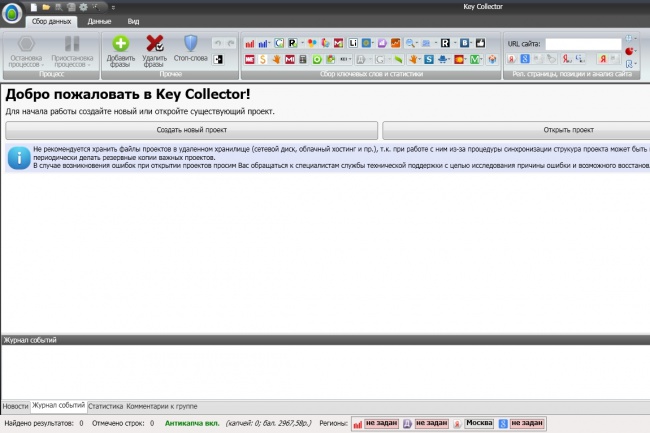Click the orange dollar sign icon
Screen dimensions: 650x433
click(x=262, y=59)
